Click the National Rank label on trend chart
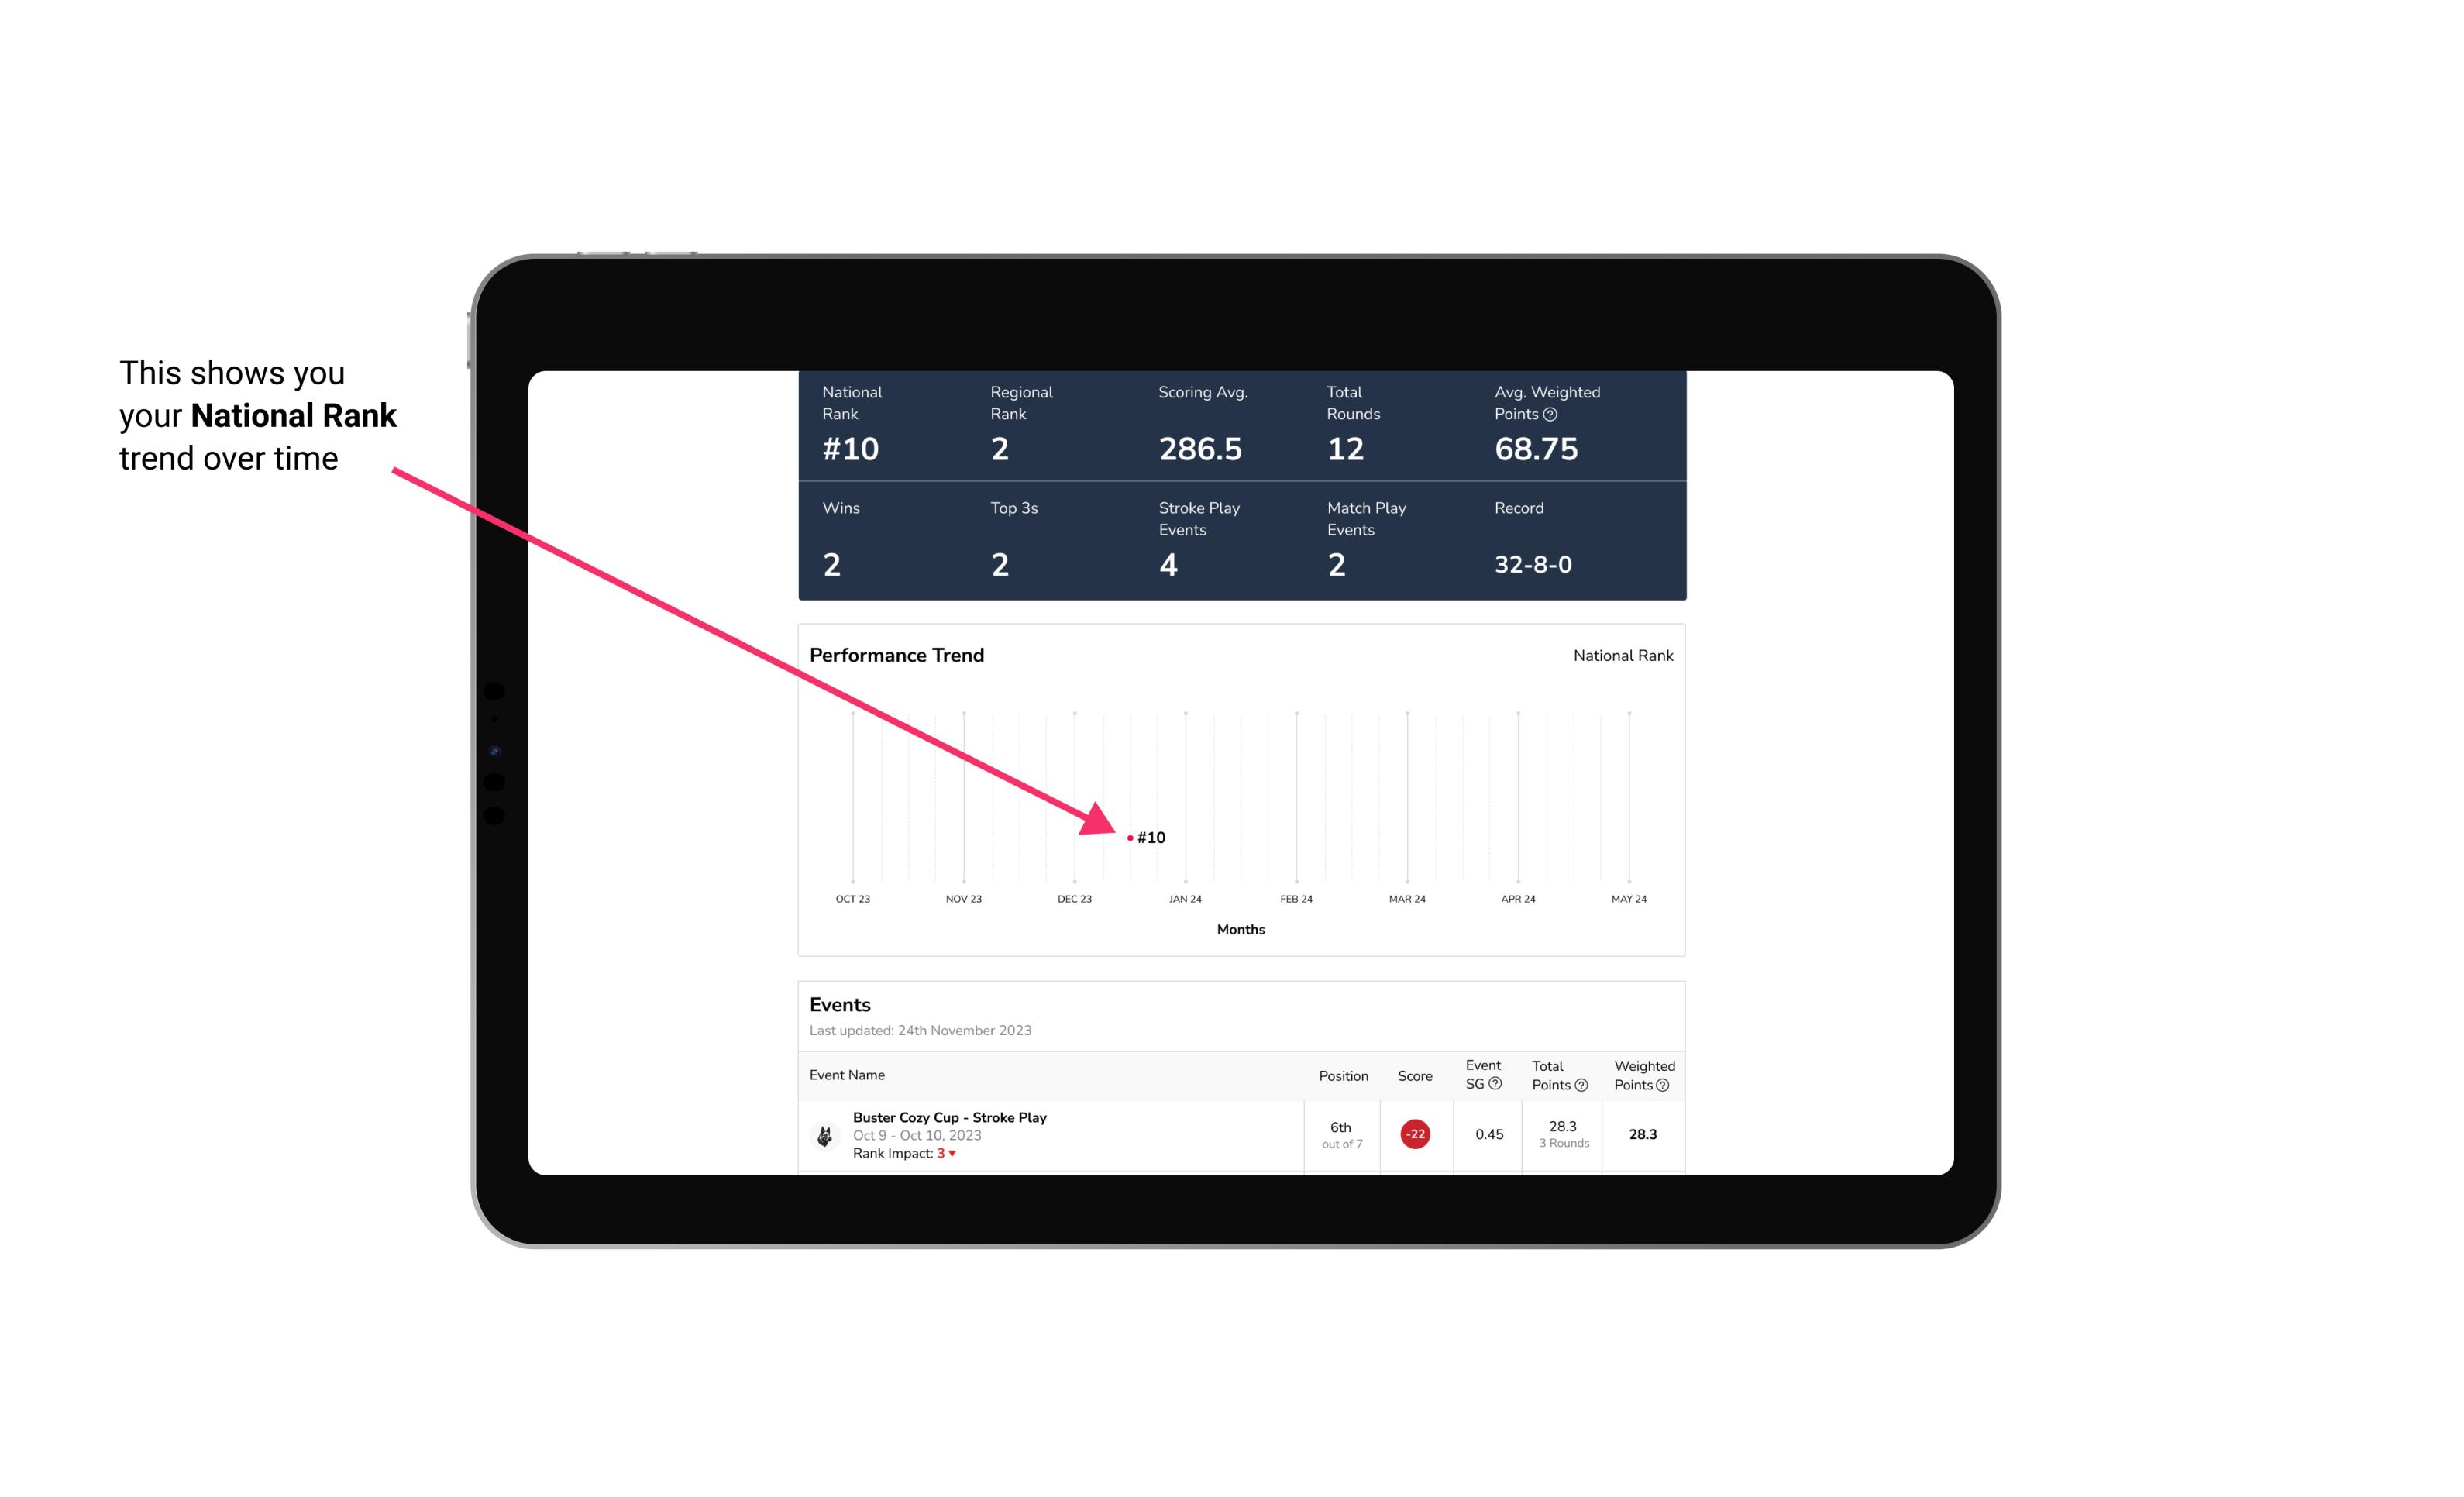 click(x=1621, y=655)
